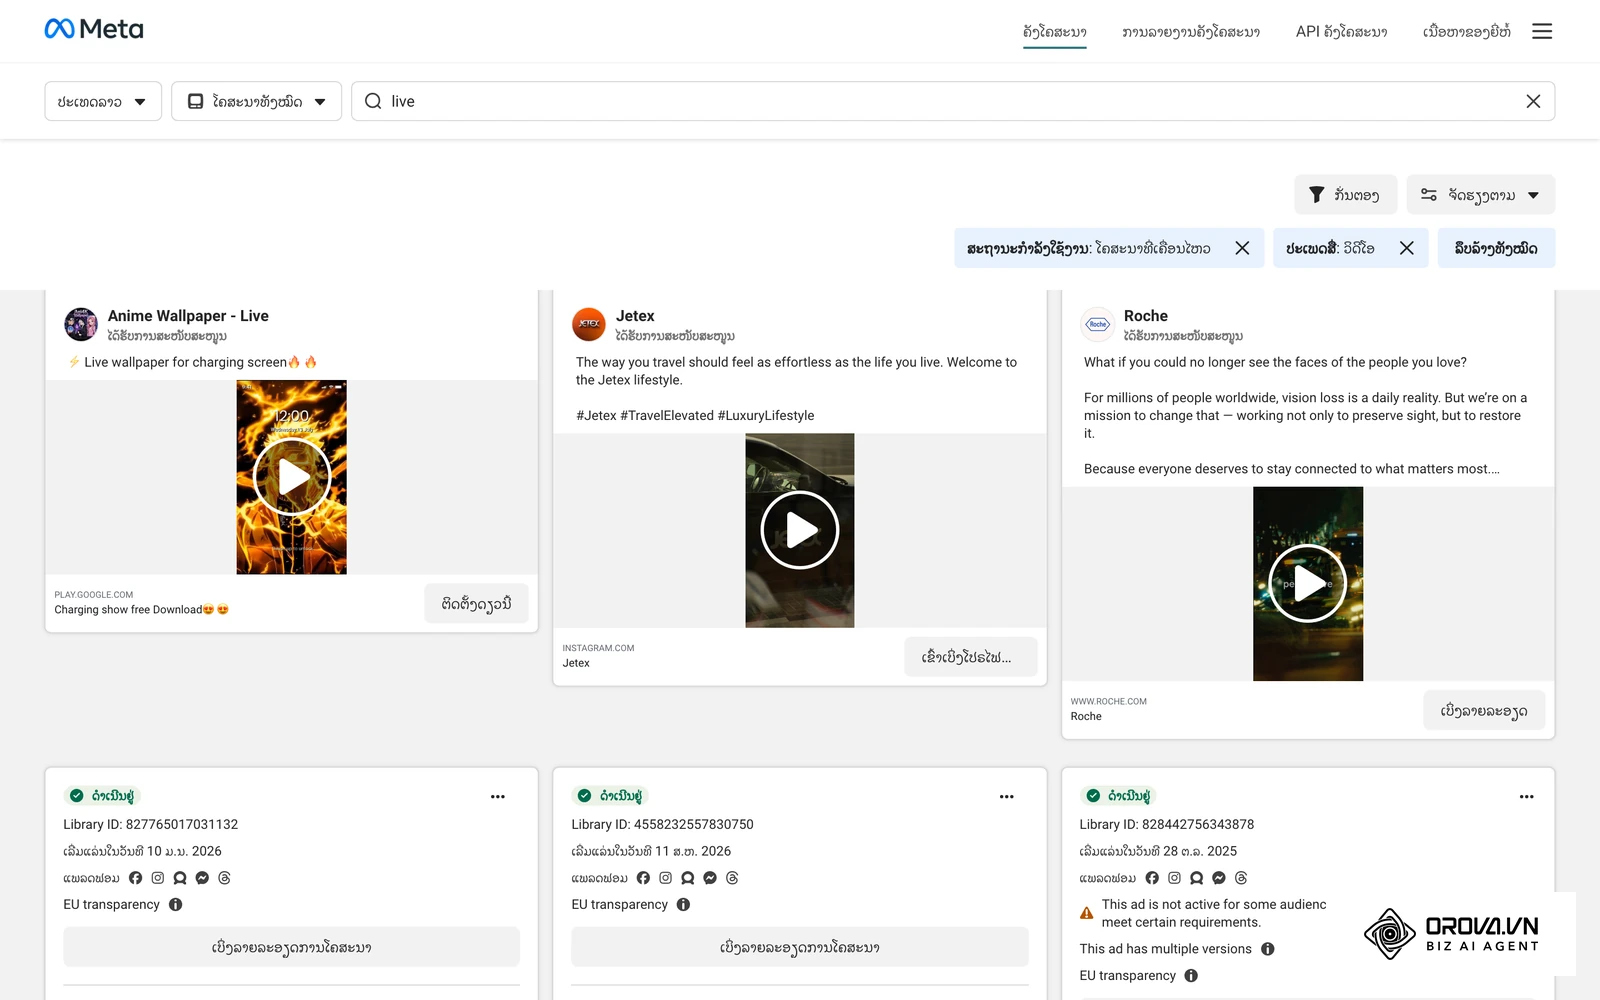Viewport: 1600px width, 1000px height.
Task: Open options for Library ID 828442756343878
Action: pyautogui.click(x=1526, y=797)
